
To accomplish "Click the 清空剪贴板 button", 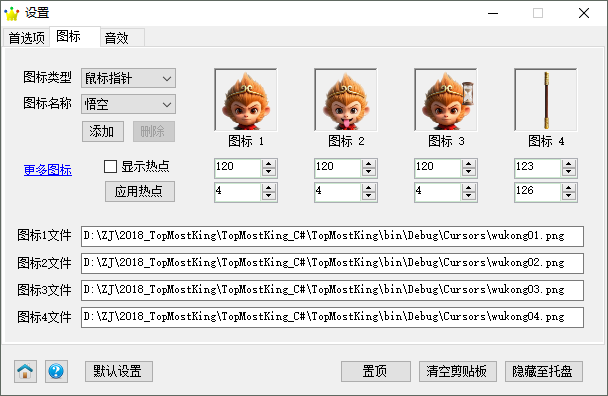I will click(x=458, y=372).
